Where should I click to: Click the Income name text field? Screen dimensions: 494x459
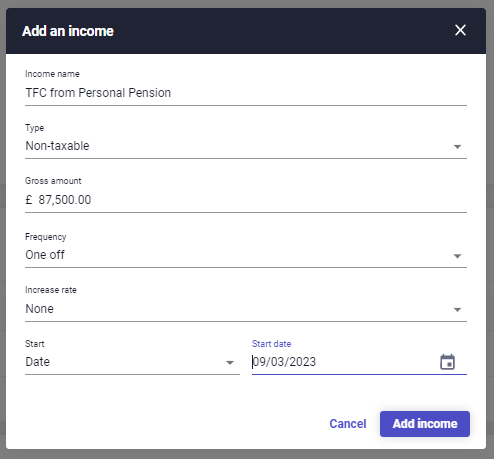246,93
